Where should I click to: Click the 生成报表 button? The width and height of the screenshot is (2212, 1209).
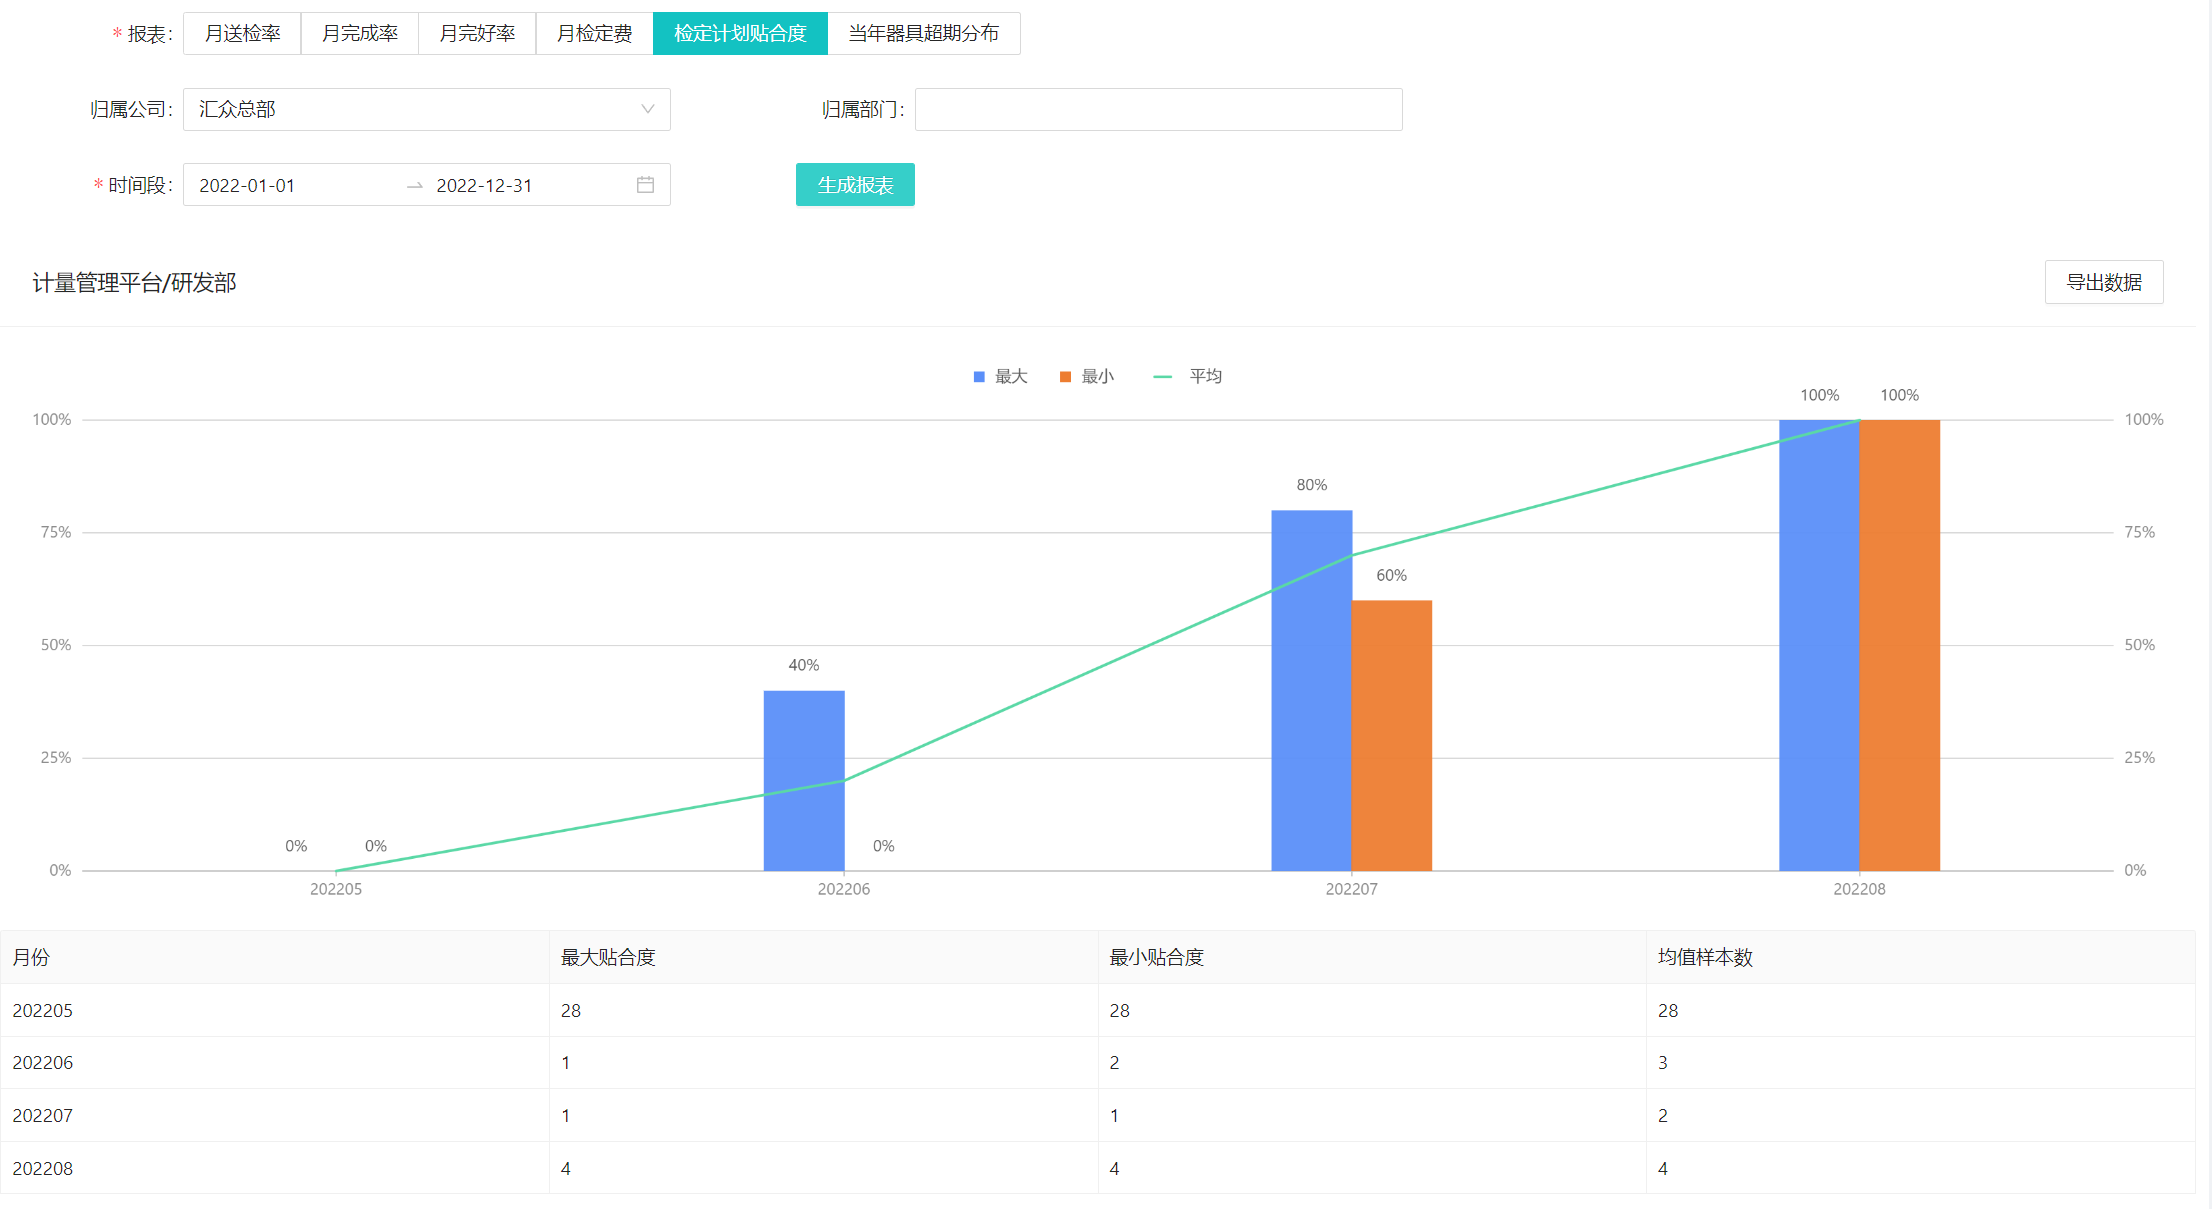point(855,185)
